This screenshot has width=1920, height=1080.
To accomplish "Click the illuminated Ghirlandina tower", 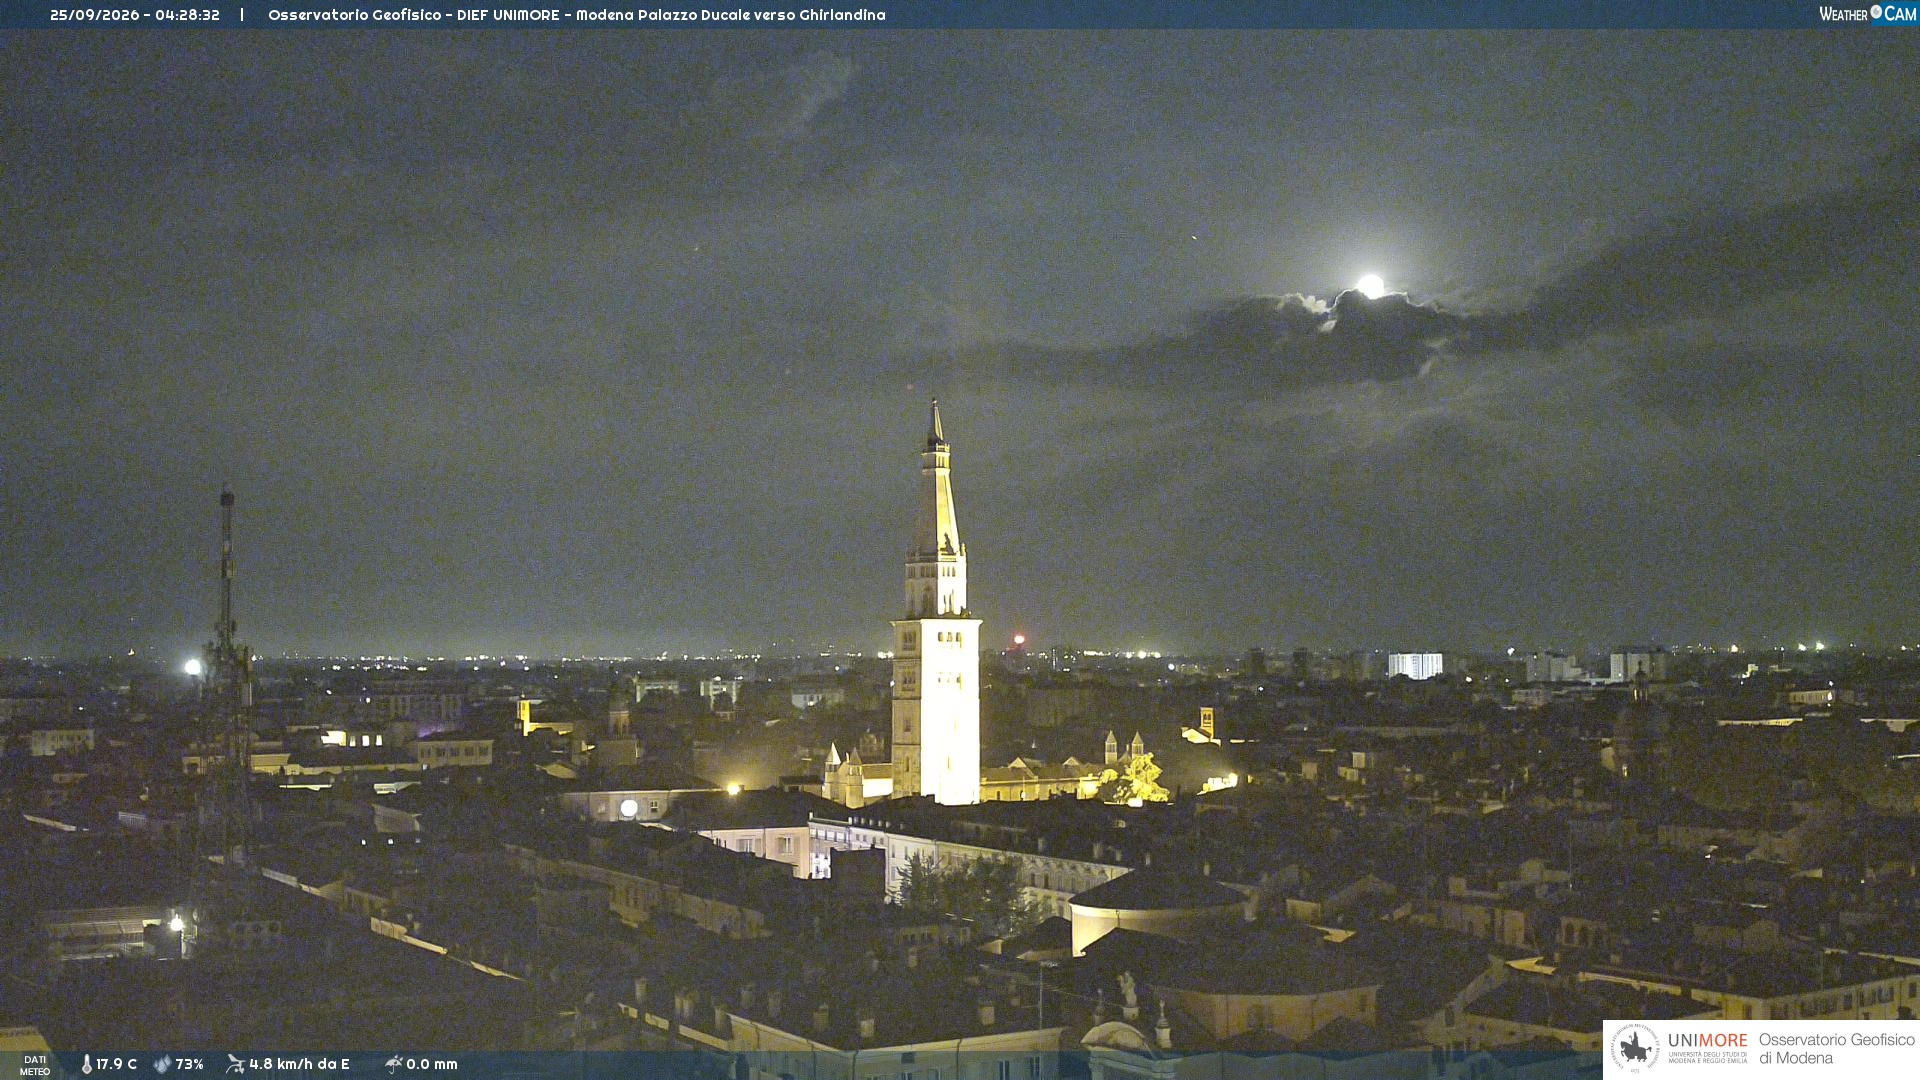I will coord(936,610).
